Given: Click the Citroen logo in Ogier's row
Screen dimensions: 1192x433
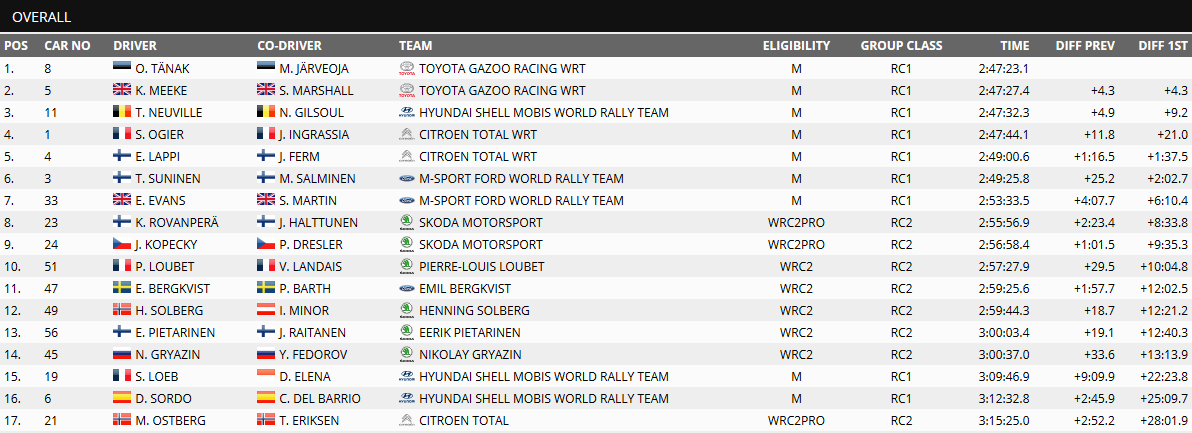Looking at the screenshot, I should 407,134.
